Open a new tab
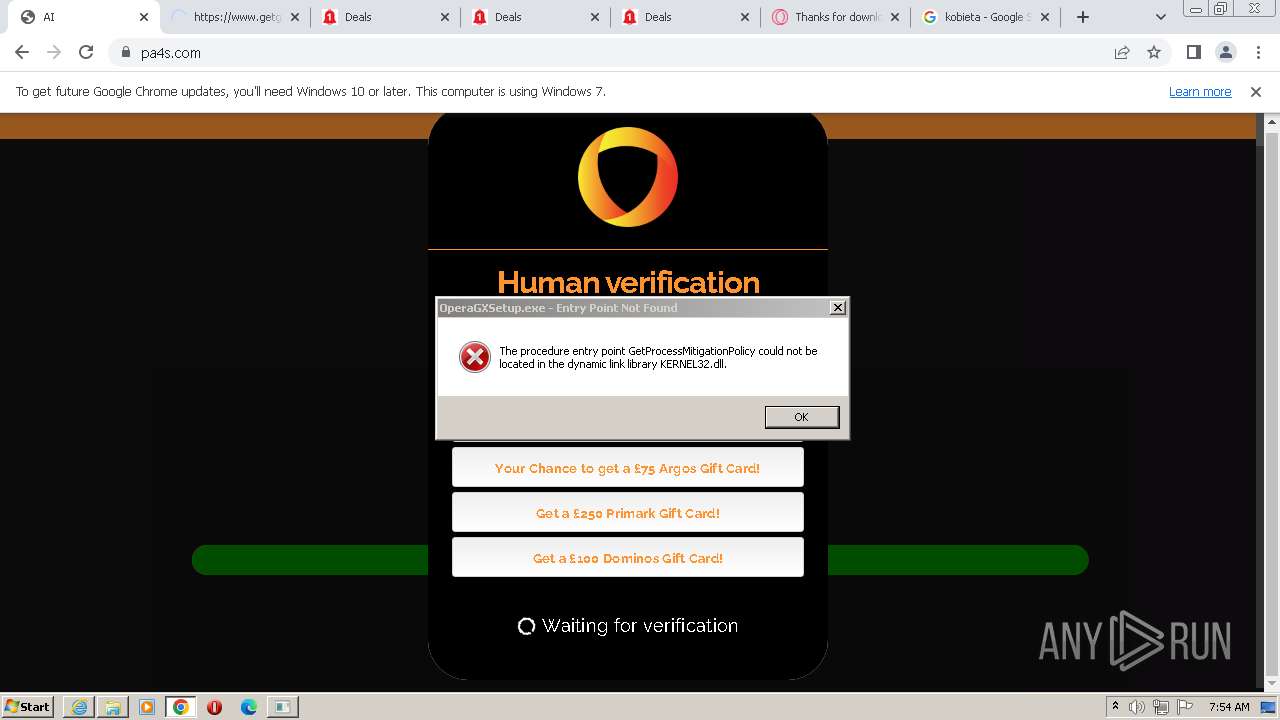The width and height of the screenshot is (1280, 720). (x=1083, y=17)
